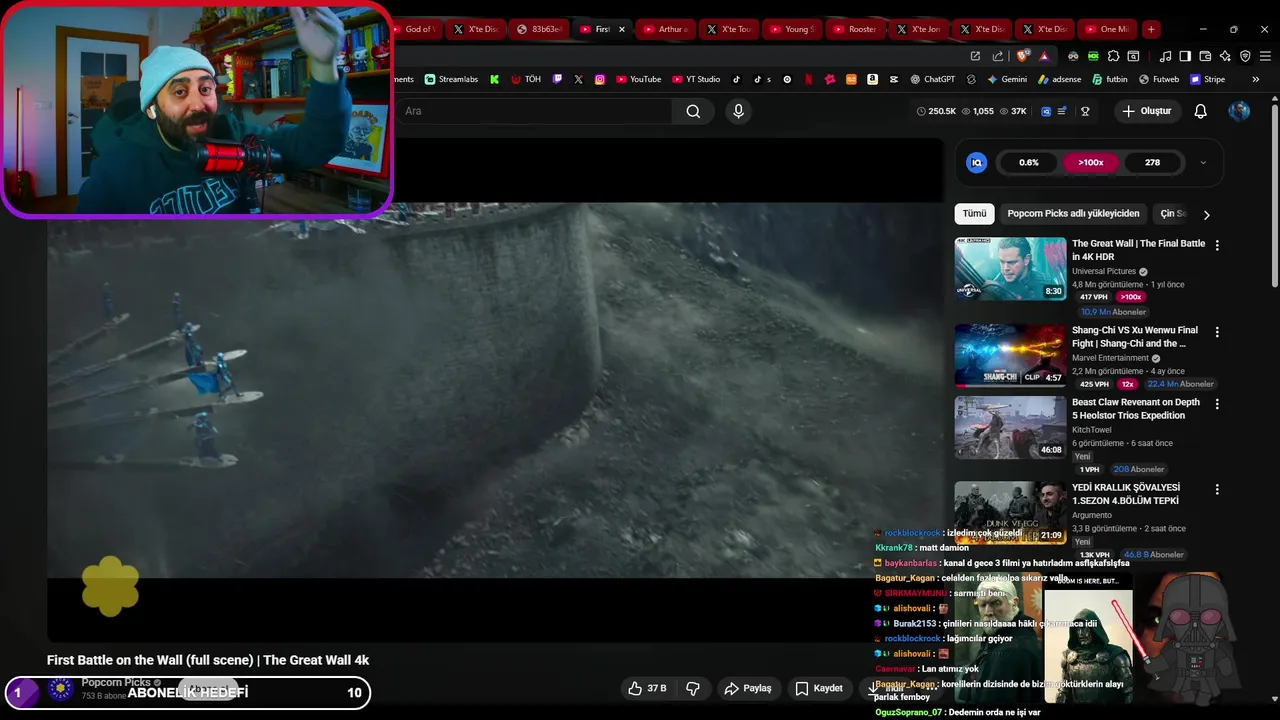Open the Stripe bookmark
The width and height of the screenshot is (1280, 720).
[1207, 79]
